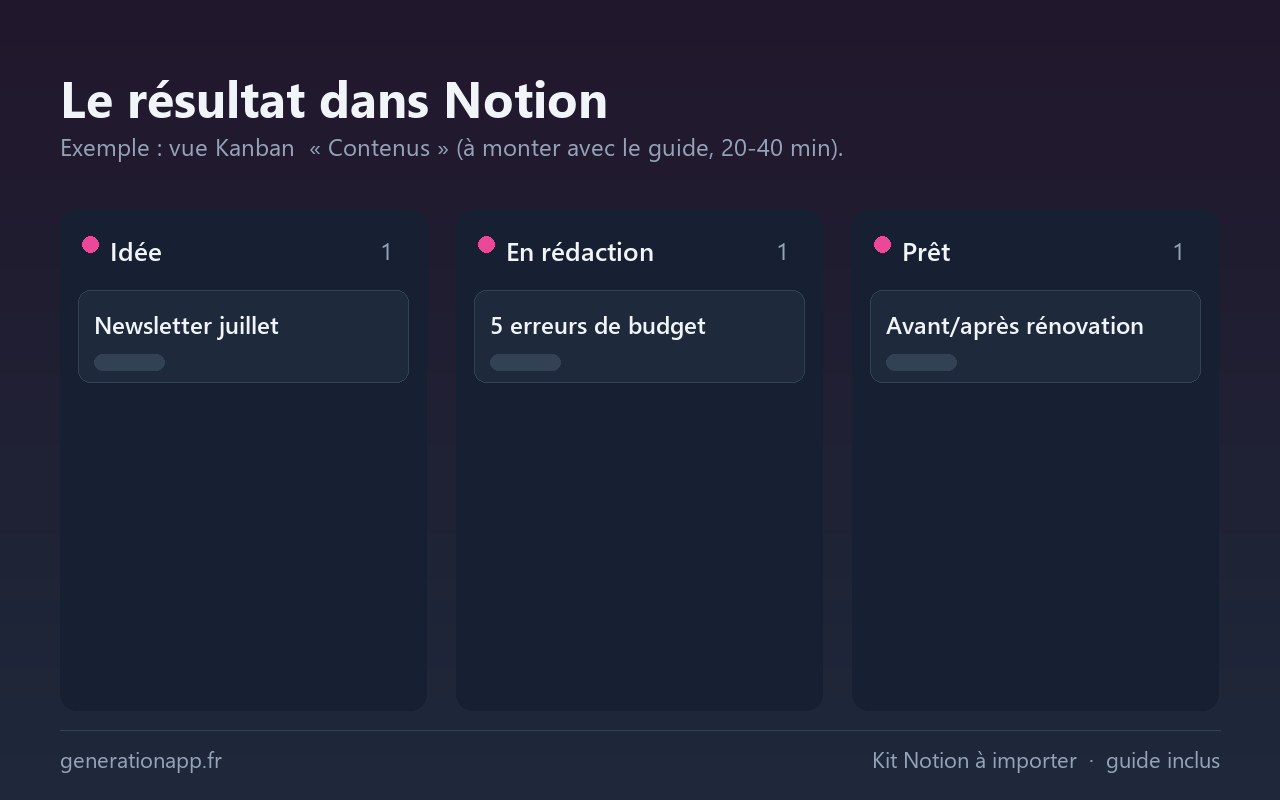Image resolution: width=1280 pixels, height=800 pixels.
Task: Click the pink dot beside Idée
Action: [x=90, y=244]
